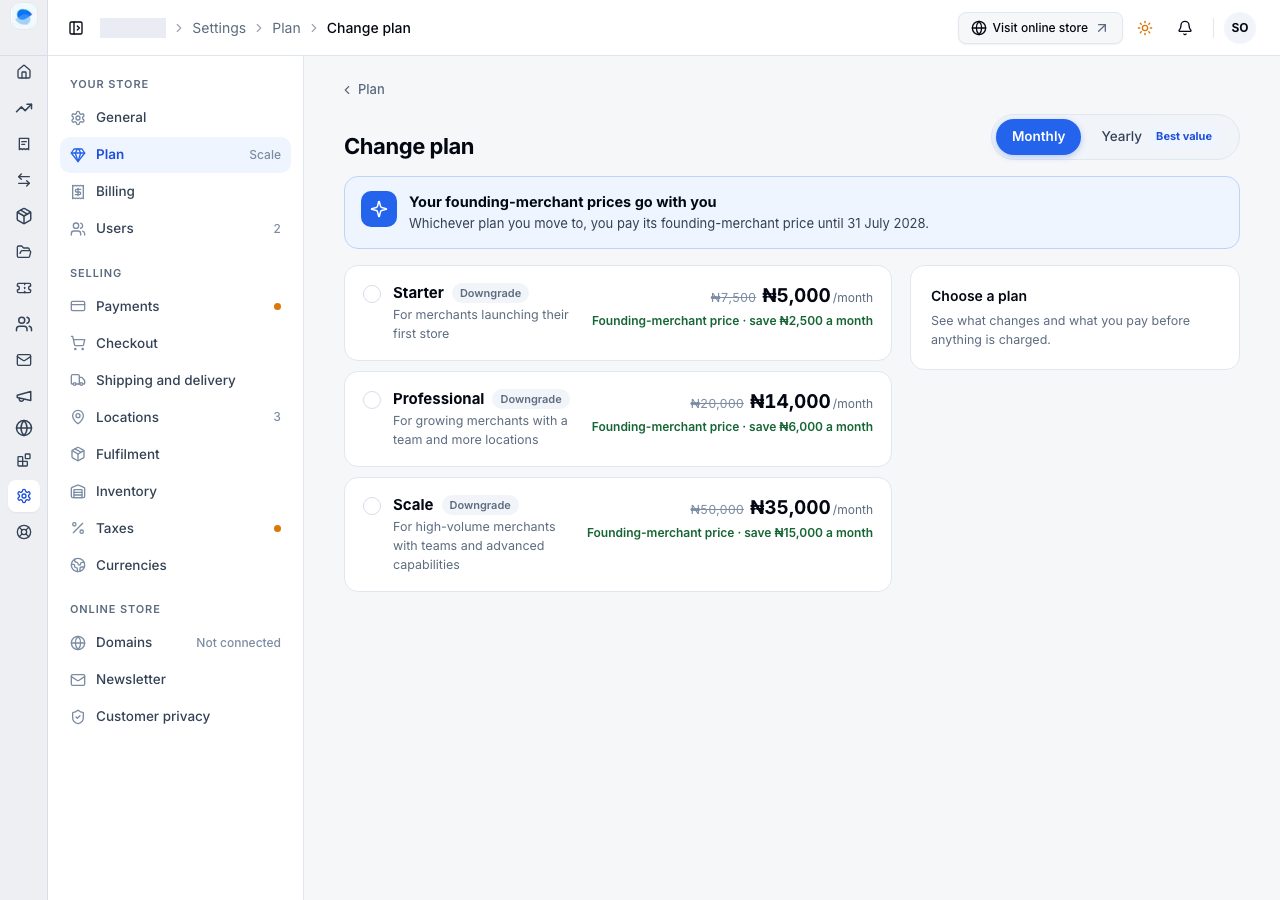The image size is (1280, 900).
Task: Open Taxes settings
Action: pyautogui.click(x=176, y=529)
